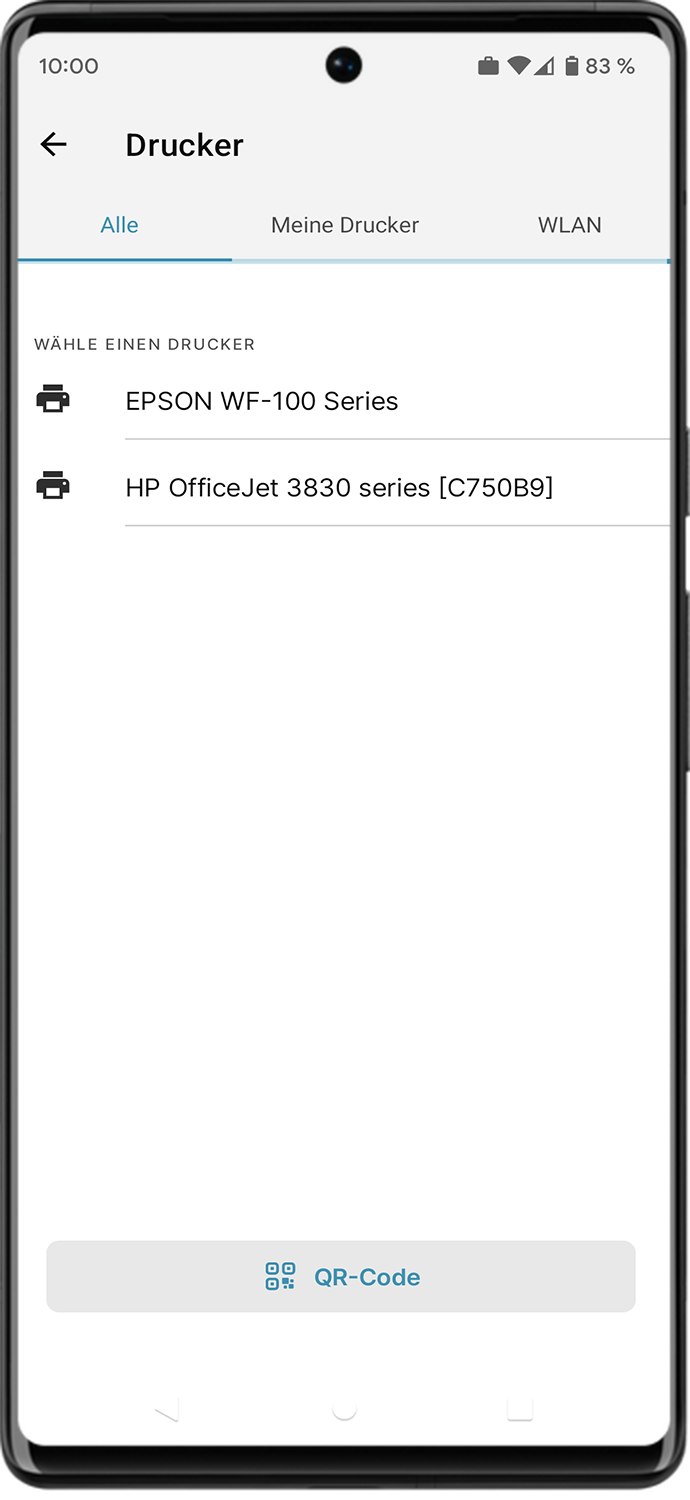Tap the QR code icon
Image resolution: width=690 pixels, height=1500 pixels.
pos(280,1276)
